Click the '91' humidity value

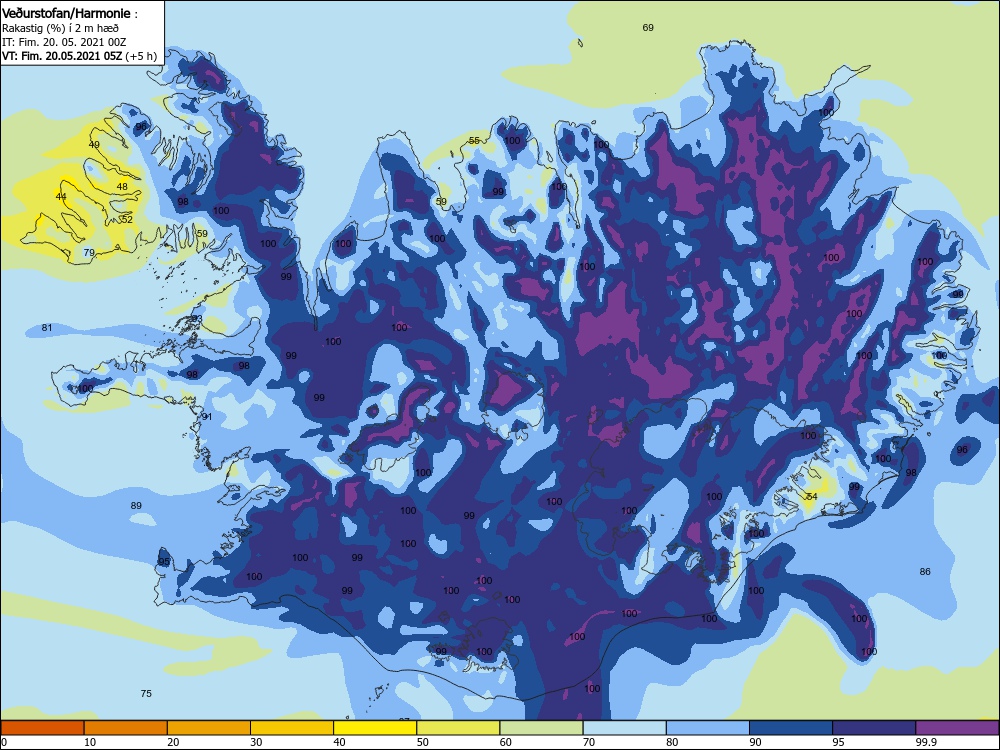point(207,416)
